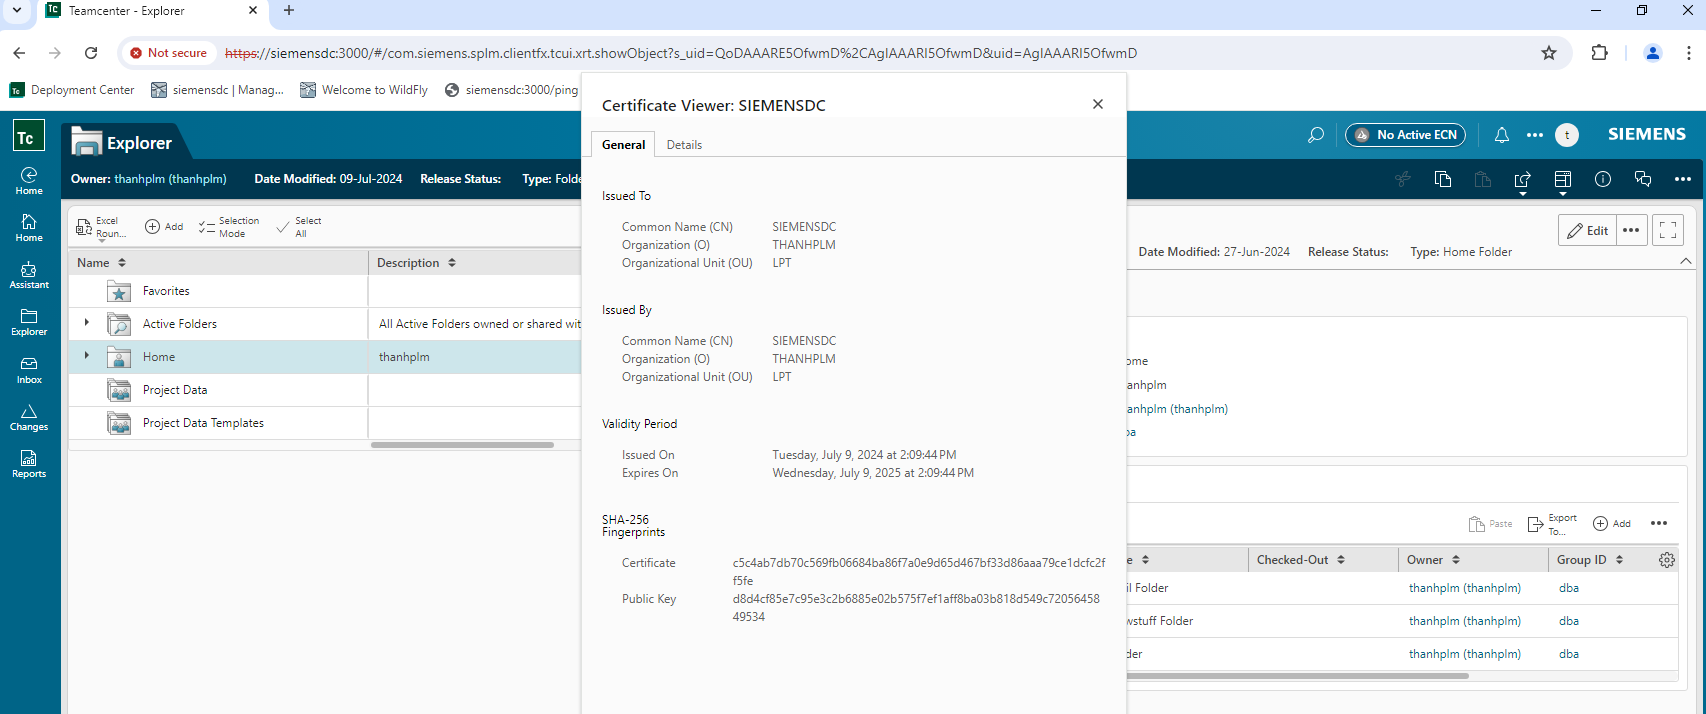This screenshot has height=714, width=1706.
Task: Open the browser tab search dropdown
Action: pyautogui.click(x=17, y=11)
